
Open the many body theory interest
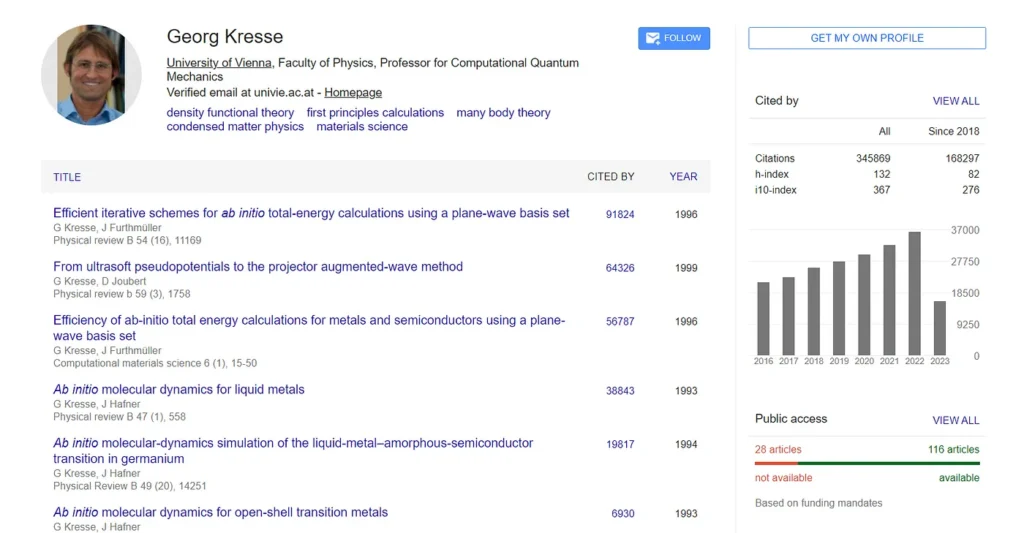[503, 113]
